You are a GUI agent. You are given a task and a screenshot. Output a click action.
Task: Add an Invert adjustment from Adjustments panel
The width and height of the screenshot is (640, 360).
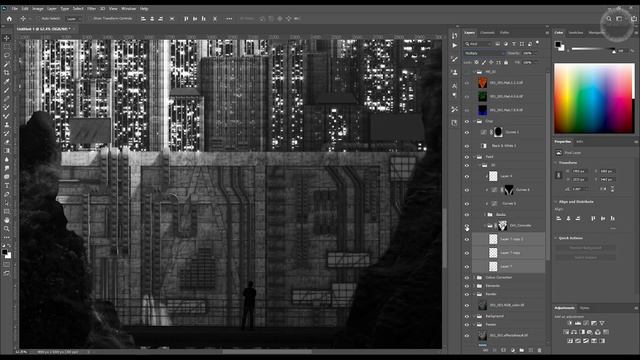click(570, 341)
